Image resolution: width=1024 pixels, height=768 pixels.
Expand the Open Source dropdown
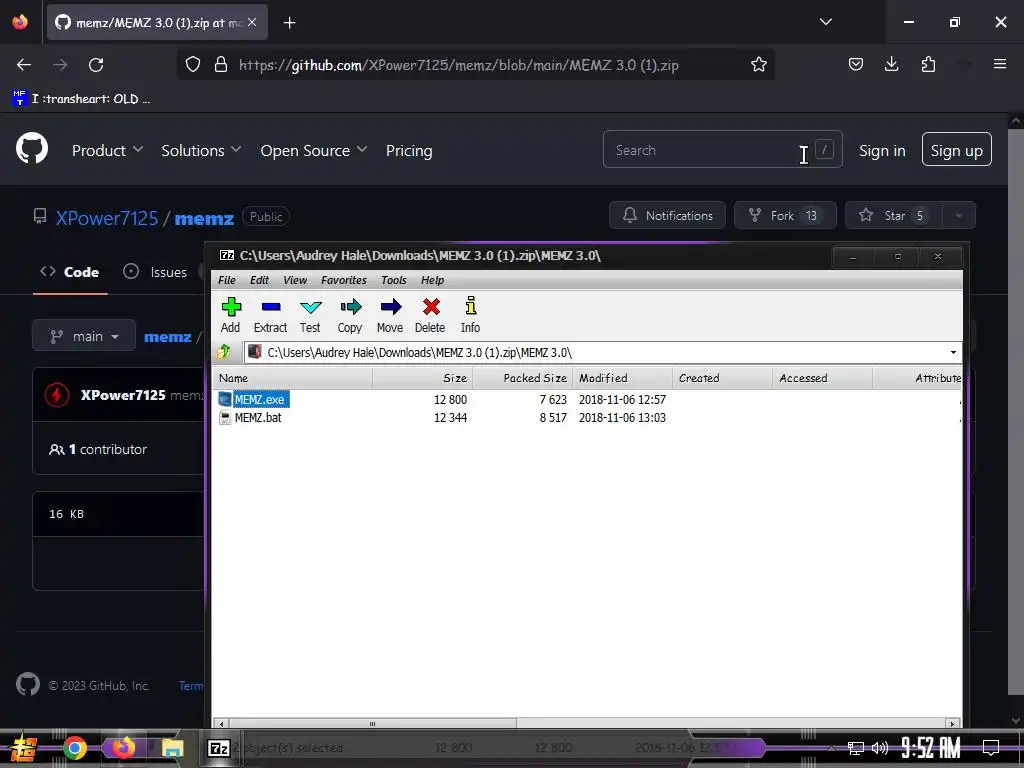coord(313,151)
